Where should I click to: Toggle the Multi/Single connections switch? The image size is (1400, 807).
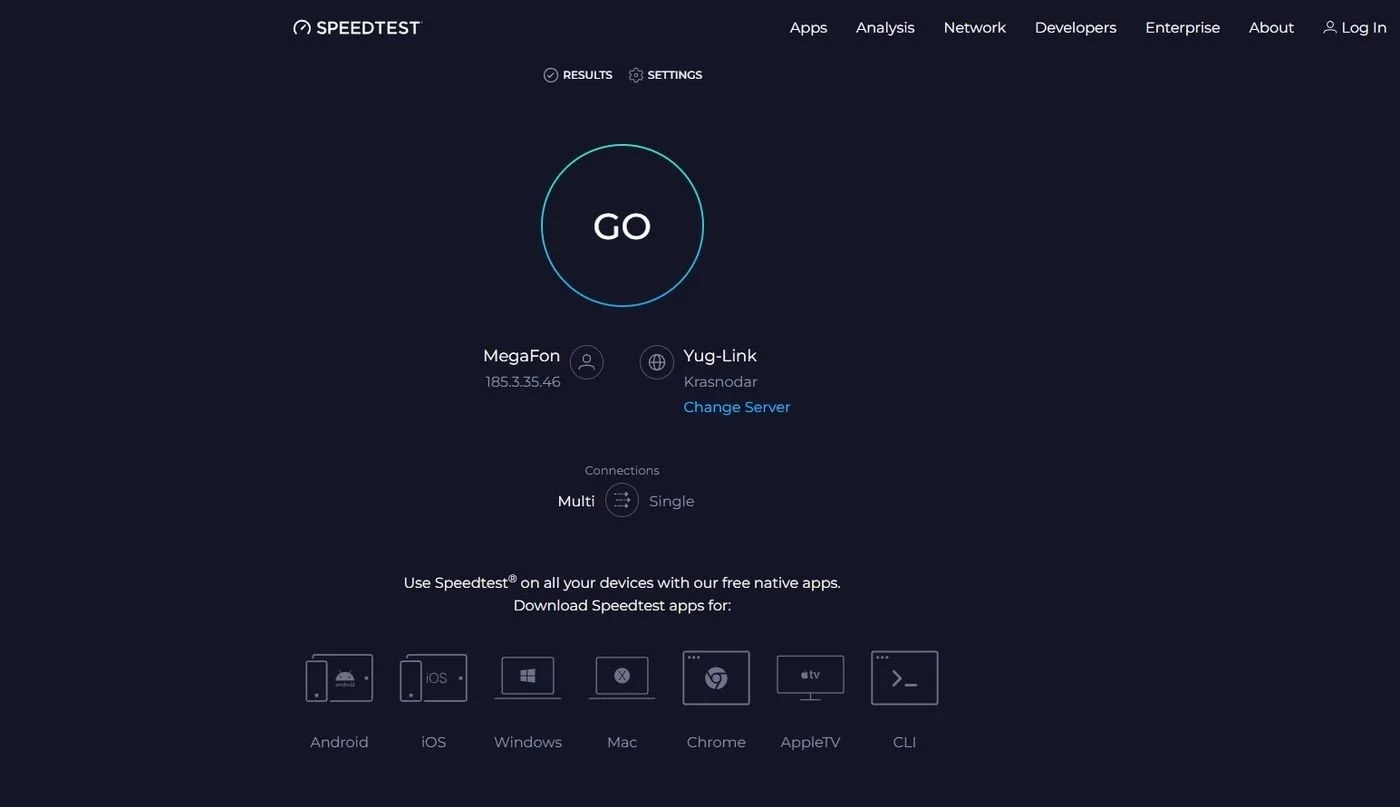tap(622, 500)
